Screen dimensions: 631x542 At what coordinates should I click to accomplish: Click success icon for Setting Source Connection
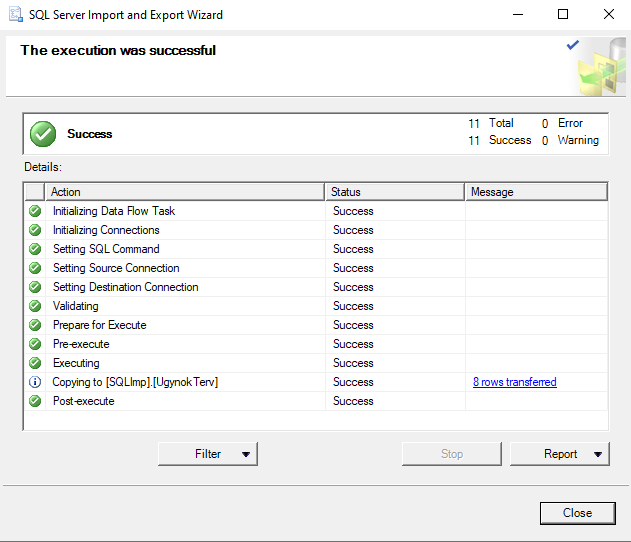coord(35,268)
